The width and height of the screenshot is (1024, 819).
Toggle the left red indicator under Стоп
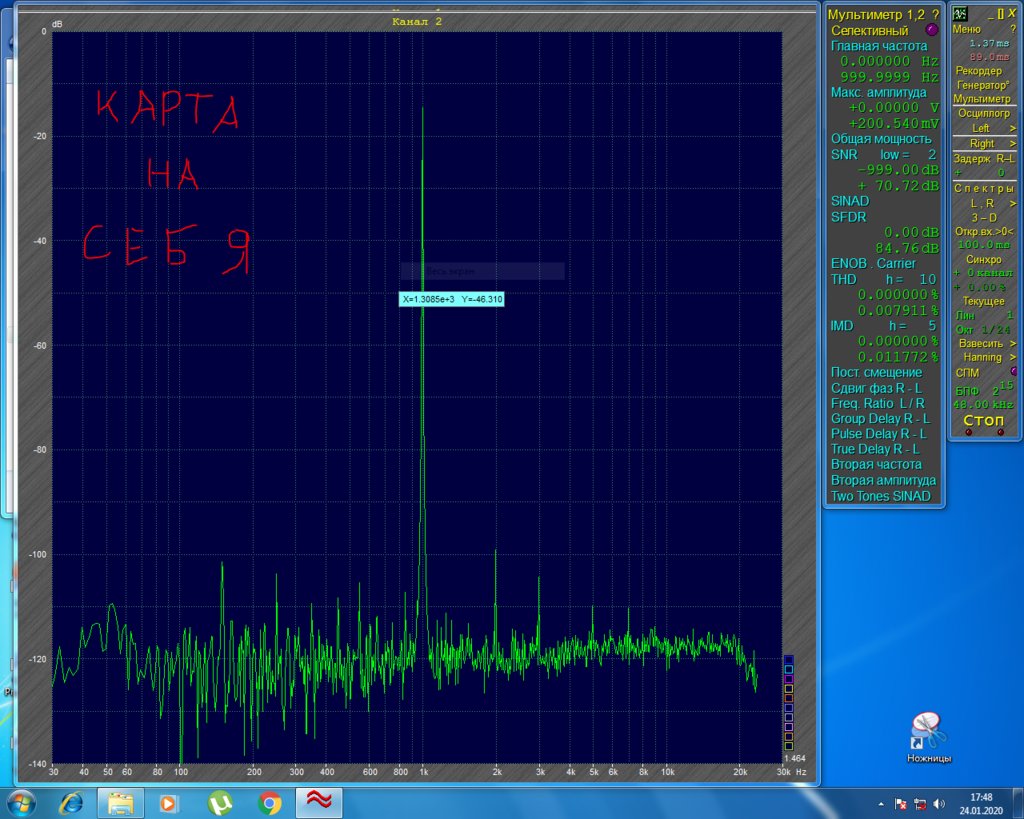point(969,432)
